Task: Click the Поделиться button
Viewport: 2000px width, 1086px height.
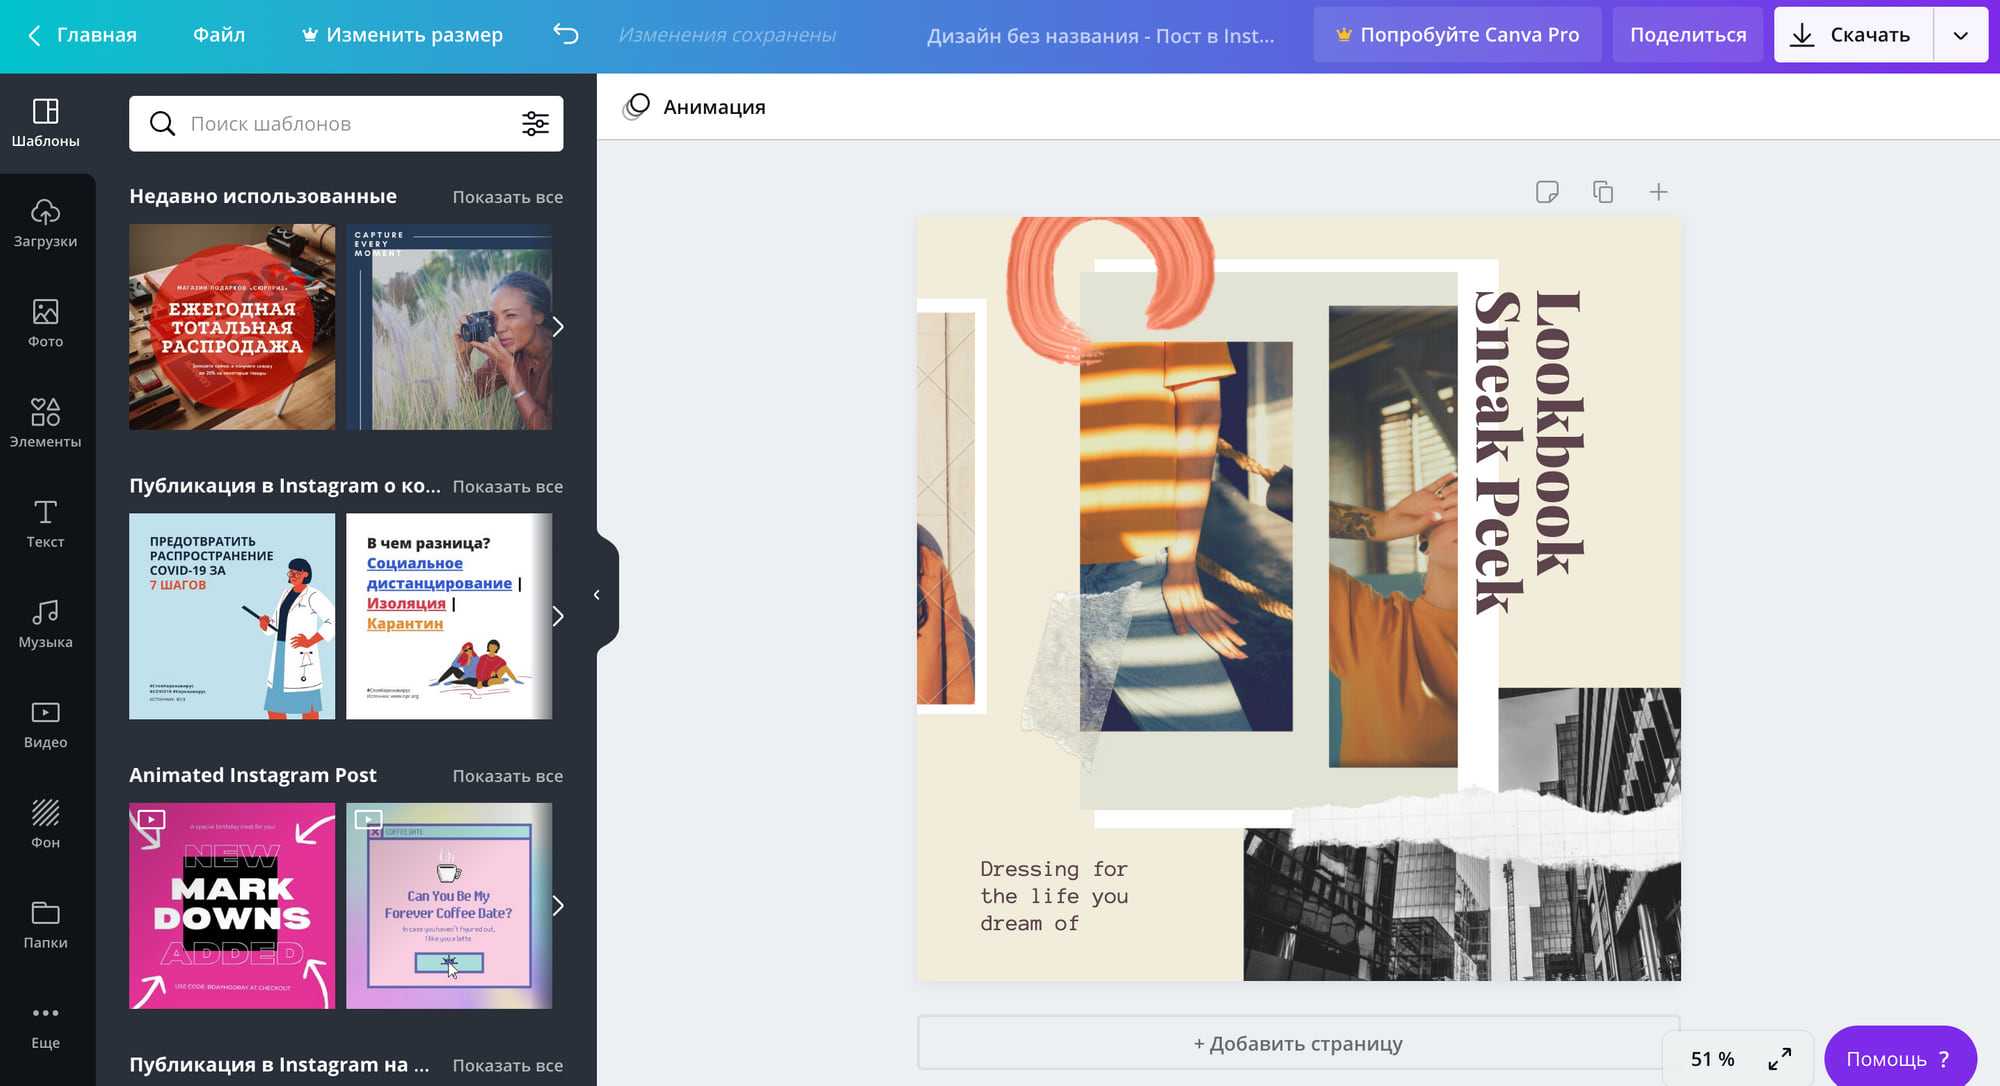Action: [1687, 35]
